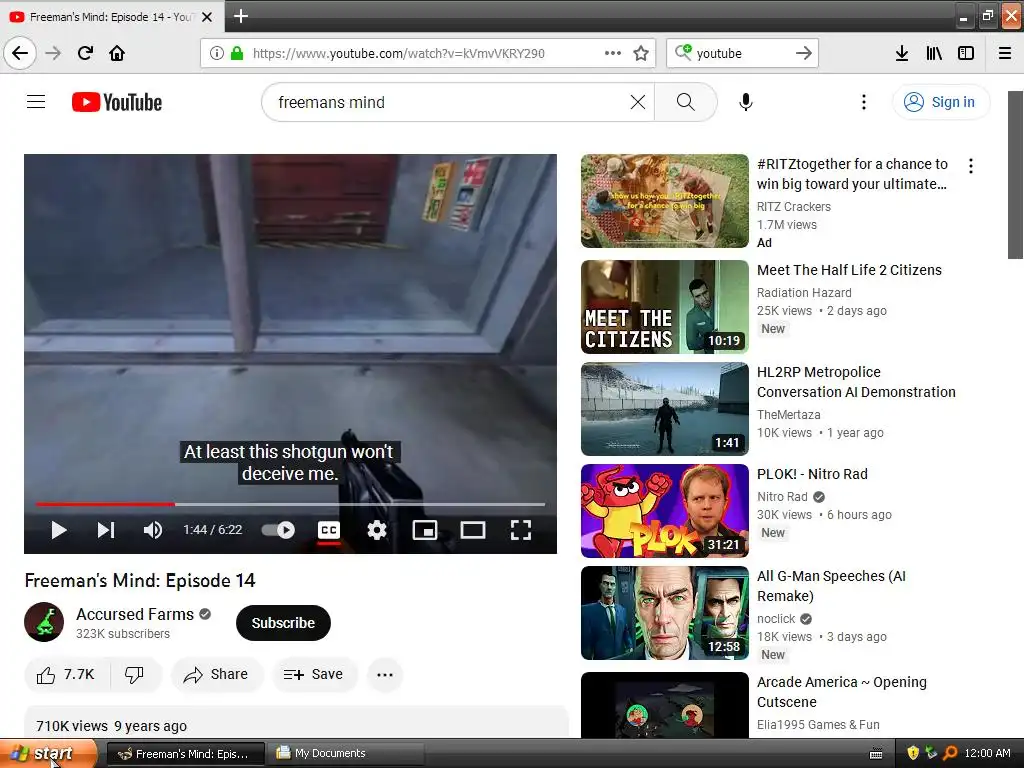Expand the 710K views description box
This screenshot has width=1024, height=768.
(x=296, y=722)
